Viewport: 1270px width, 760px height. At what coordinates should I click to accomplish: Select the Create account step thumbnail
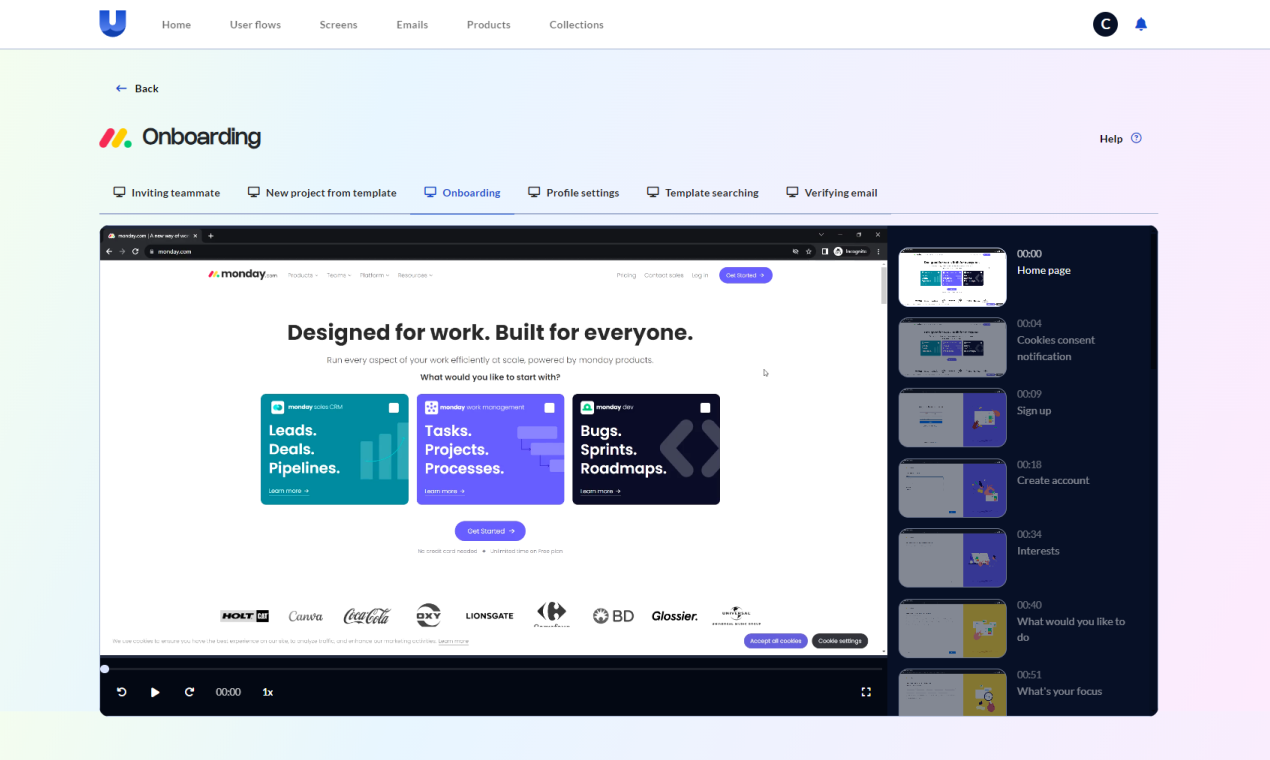[x=952, y=488]
